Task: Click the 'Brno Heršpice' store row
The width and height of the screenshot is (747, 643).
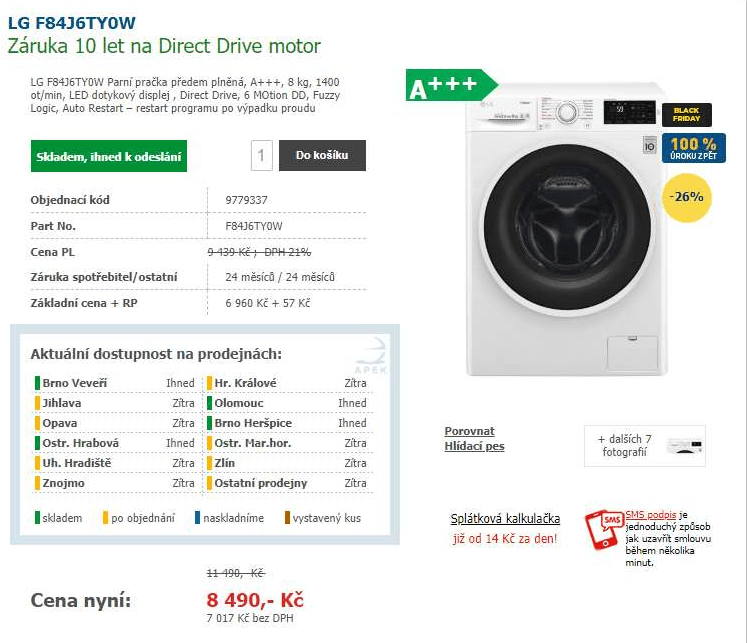Action: point(287,423)
